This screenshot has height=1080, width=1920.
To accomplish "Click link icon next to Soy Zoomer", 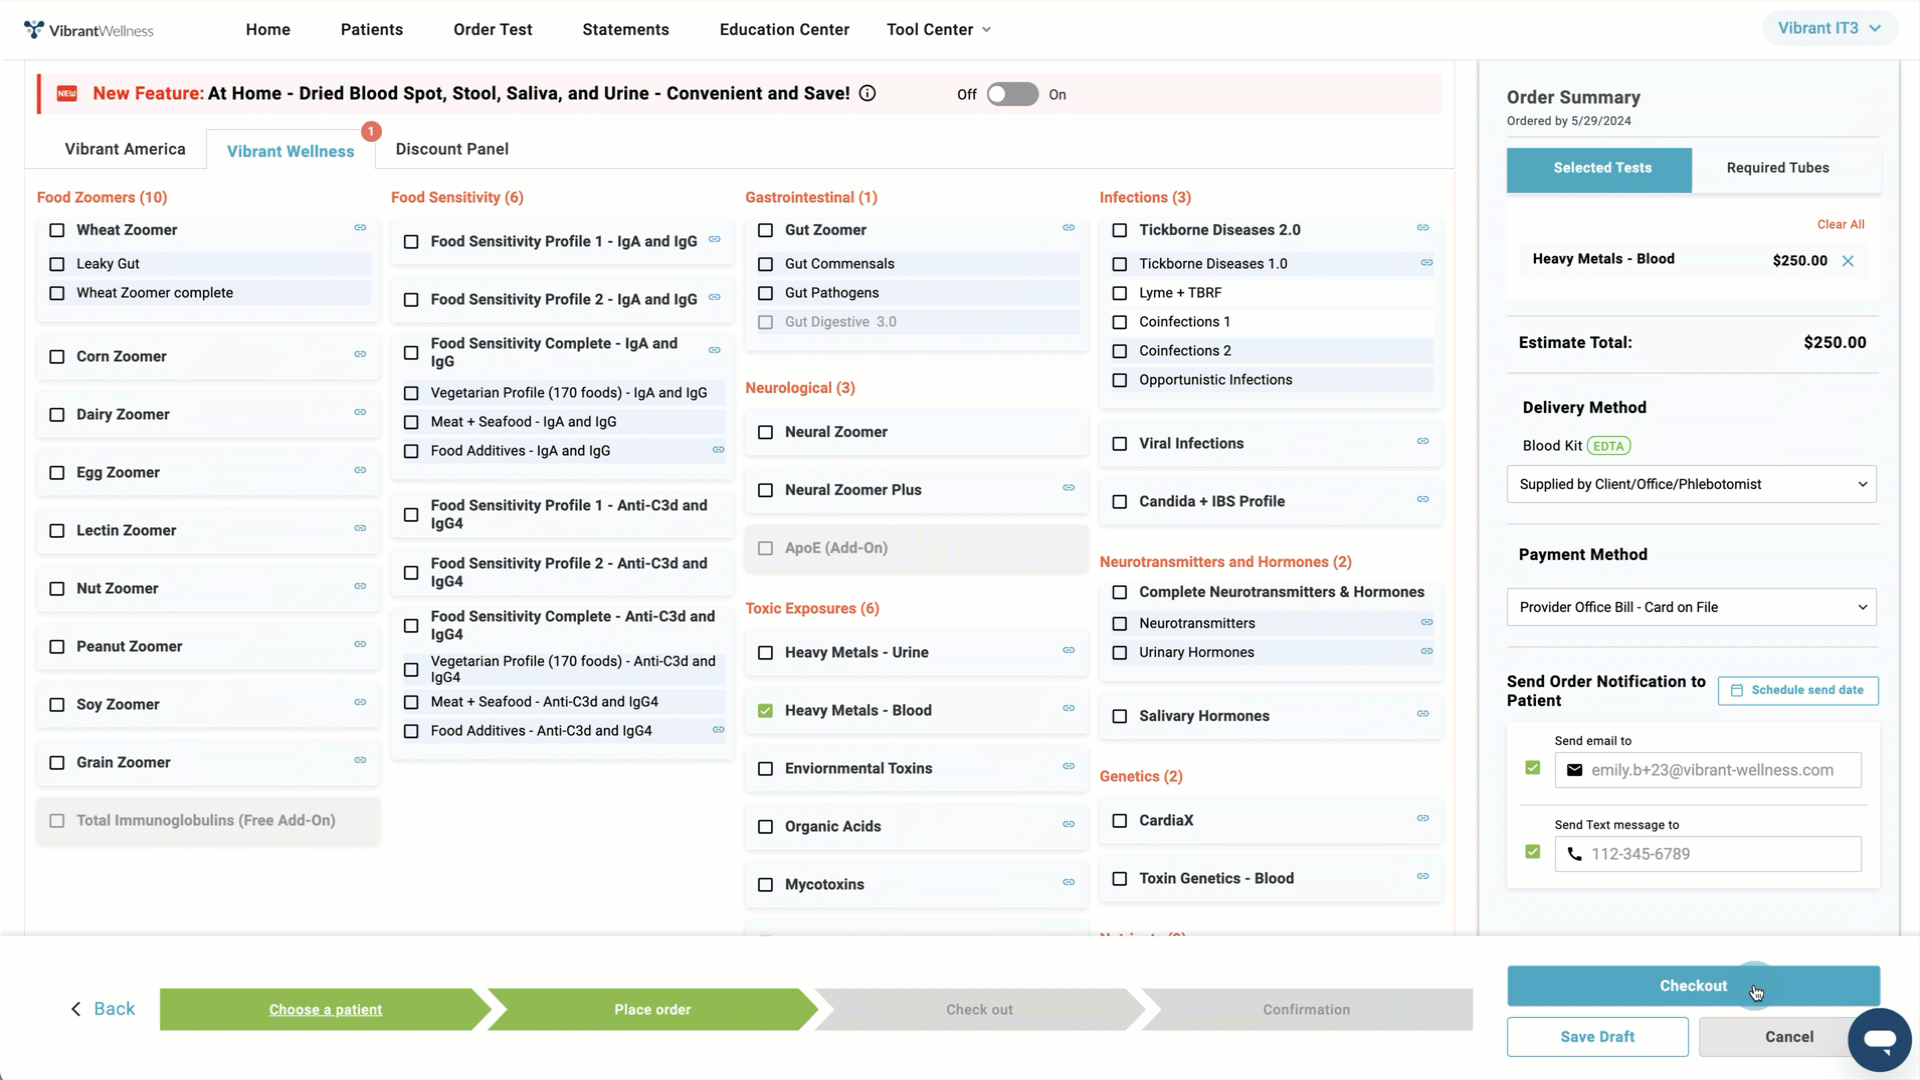I will (x=360, y=702).
